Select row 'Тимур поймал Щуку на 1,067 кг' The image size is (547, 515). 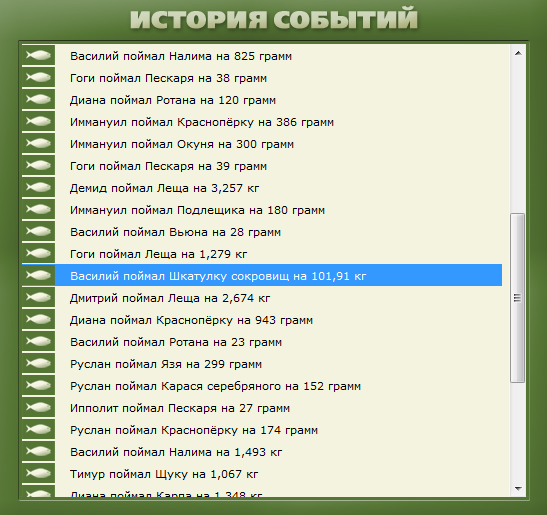pyautogui.click(x=262, y=473)
